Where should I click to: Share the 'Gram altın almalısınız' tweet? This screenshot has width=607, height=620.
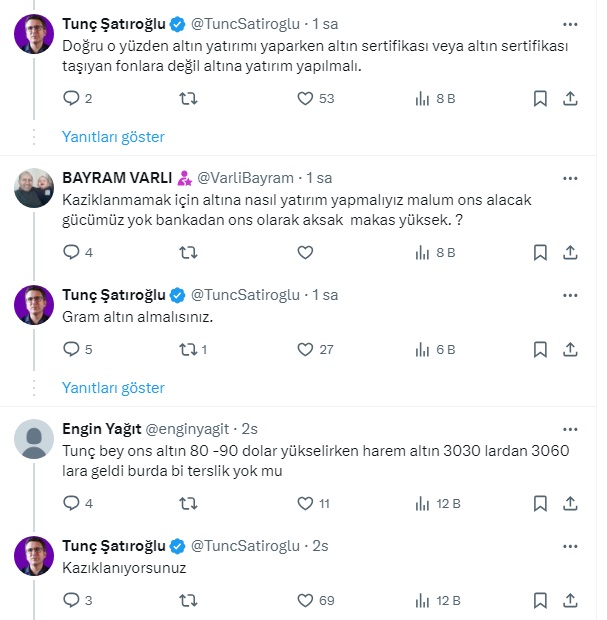pyautogui.click(x=570, y=350)
